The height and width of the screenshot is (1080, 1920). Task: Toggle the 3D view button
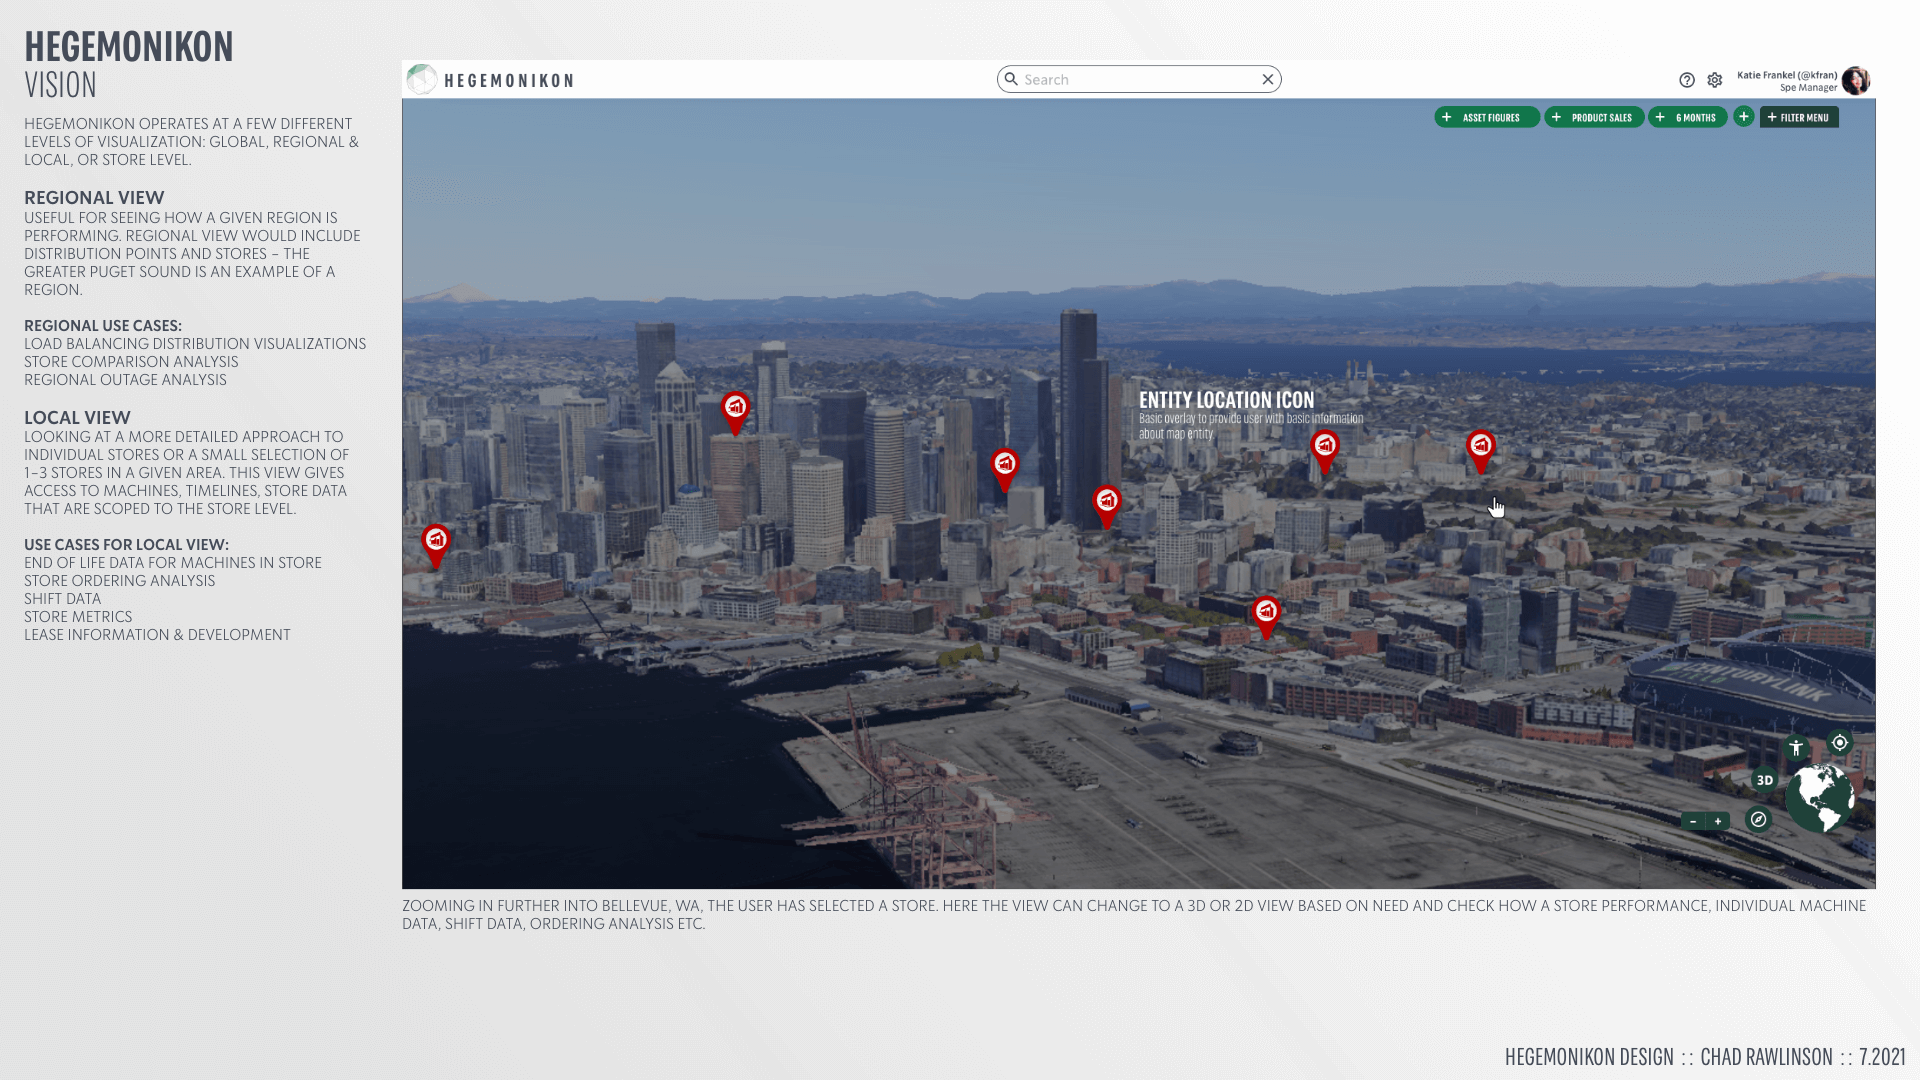coord(1765,780)
